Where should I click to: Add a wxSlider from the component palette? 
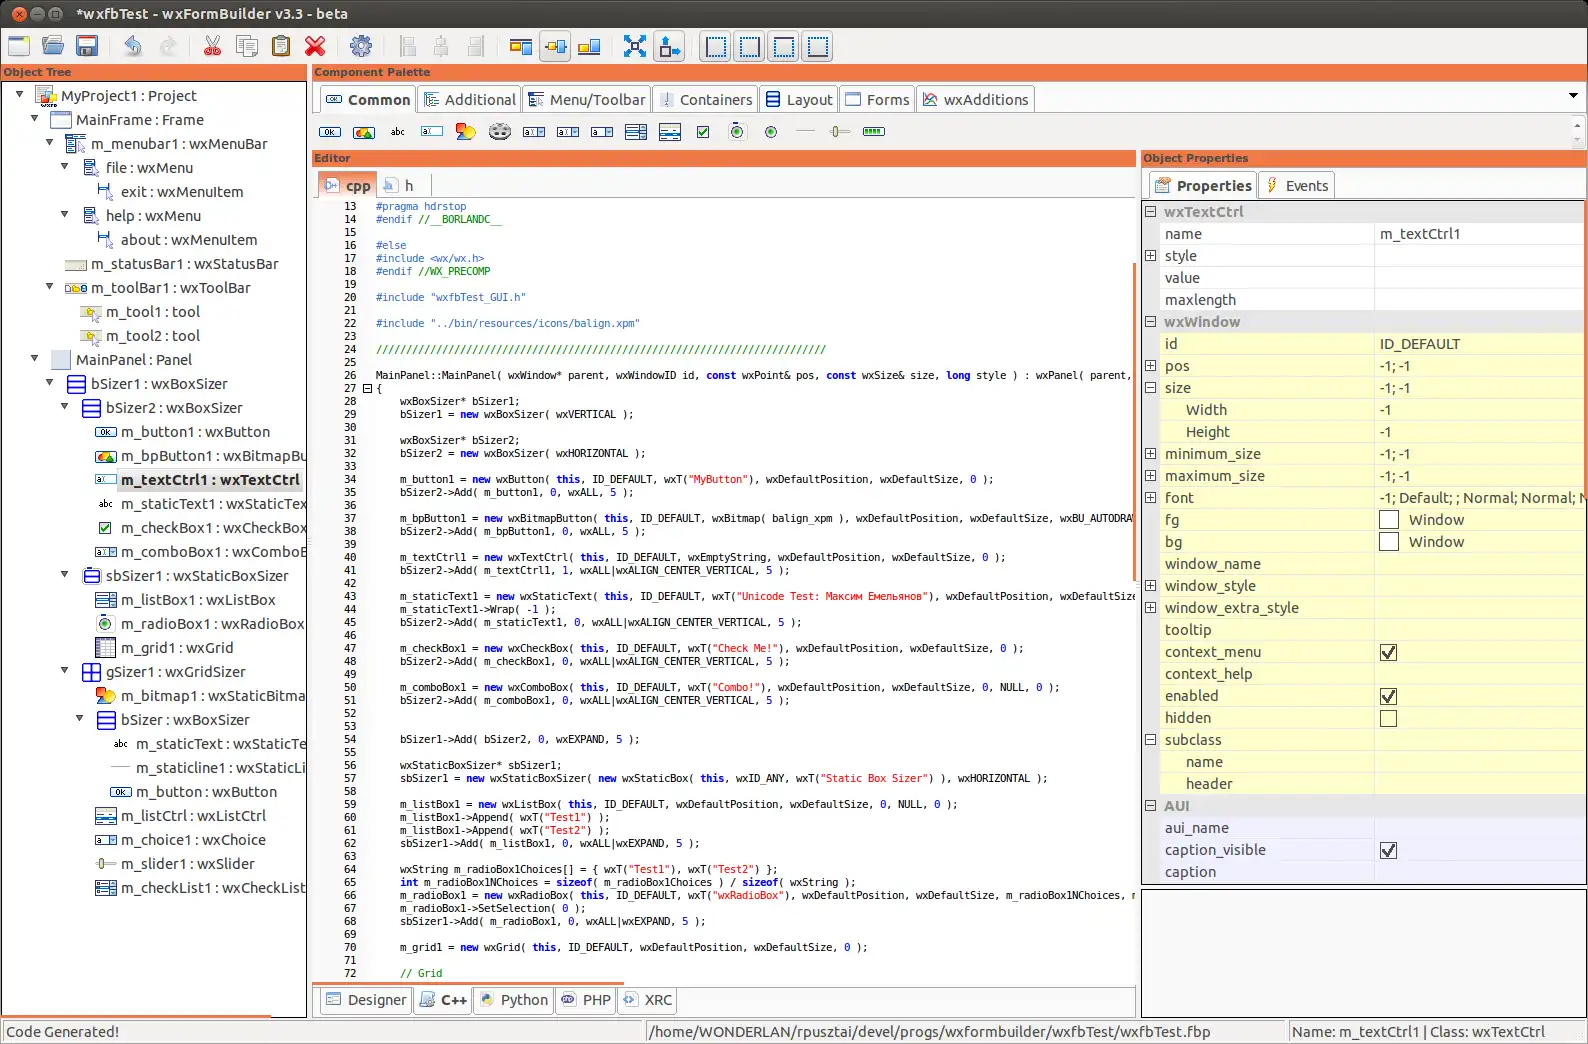click(839, 132)
